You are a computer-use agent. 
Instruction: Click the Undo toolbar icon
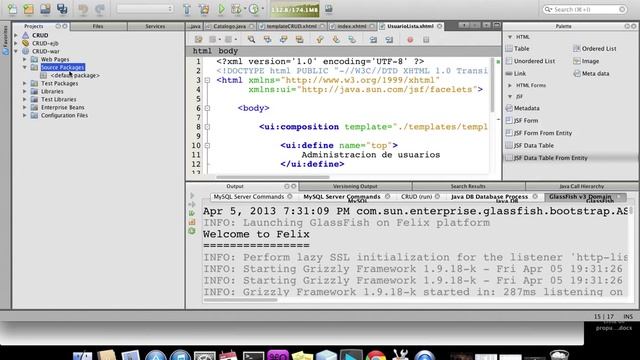[x=83, y=9]
